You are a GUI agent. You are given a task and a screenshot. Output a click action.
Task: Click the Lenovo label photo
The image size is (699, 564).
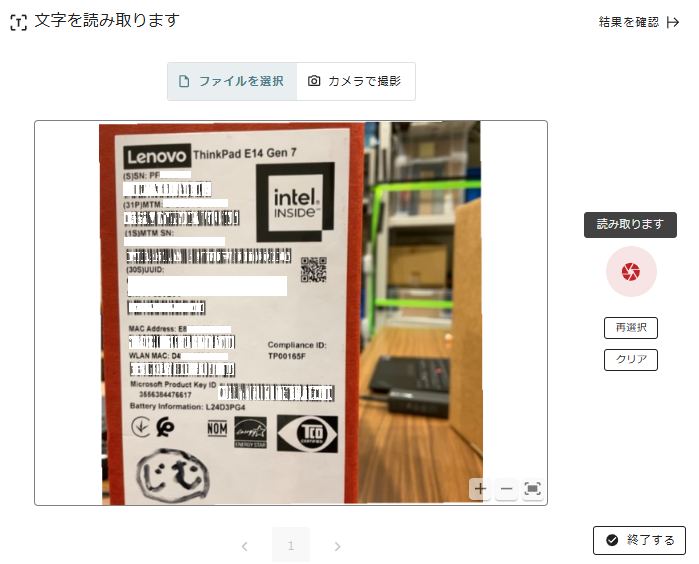pyautogui.click(x=290, y=313)
